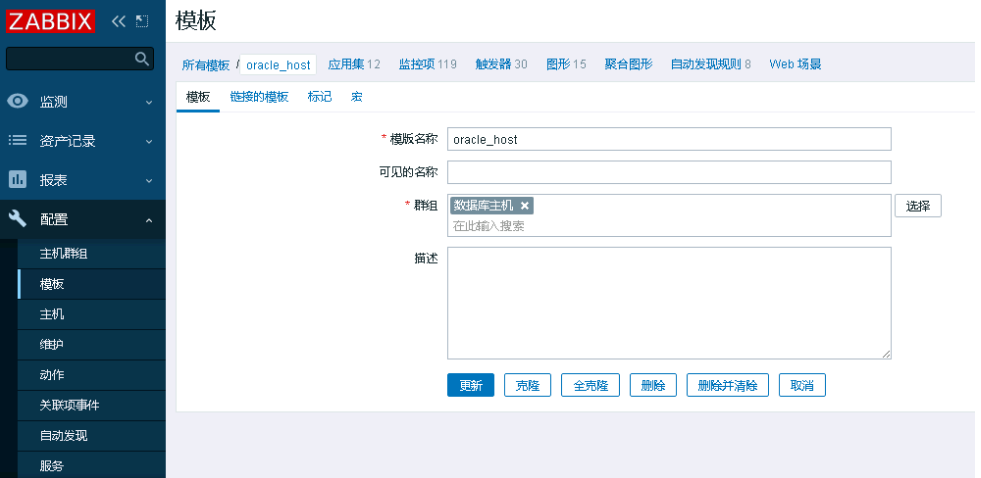The height and width of the screenshot is (478, 981).
Task: Switch to 标记 tab
Action: pyautogui.click(x=320, y=97)
